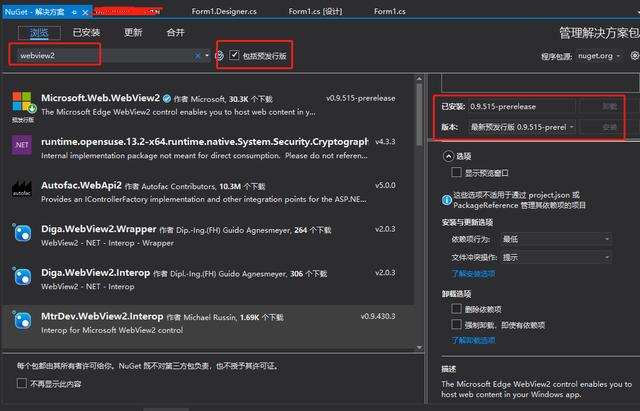
Task: Click the webview2 search input field
Action: [x=105, y=56]
